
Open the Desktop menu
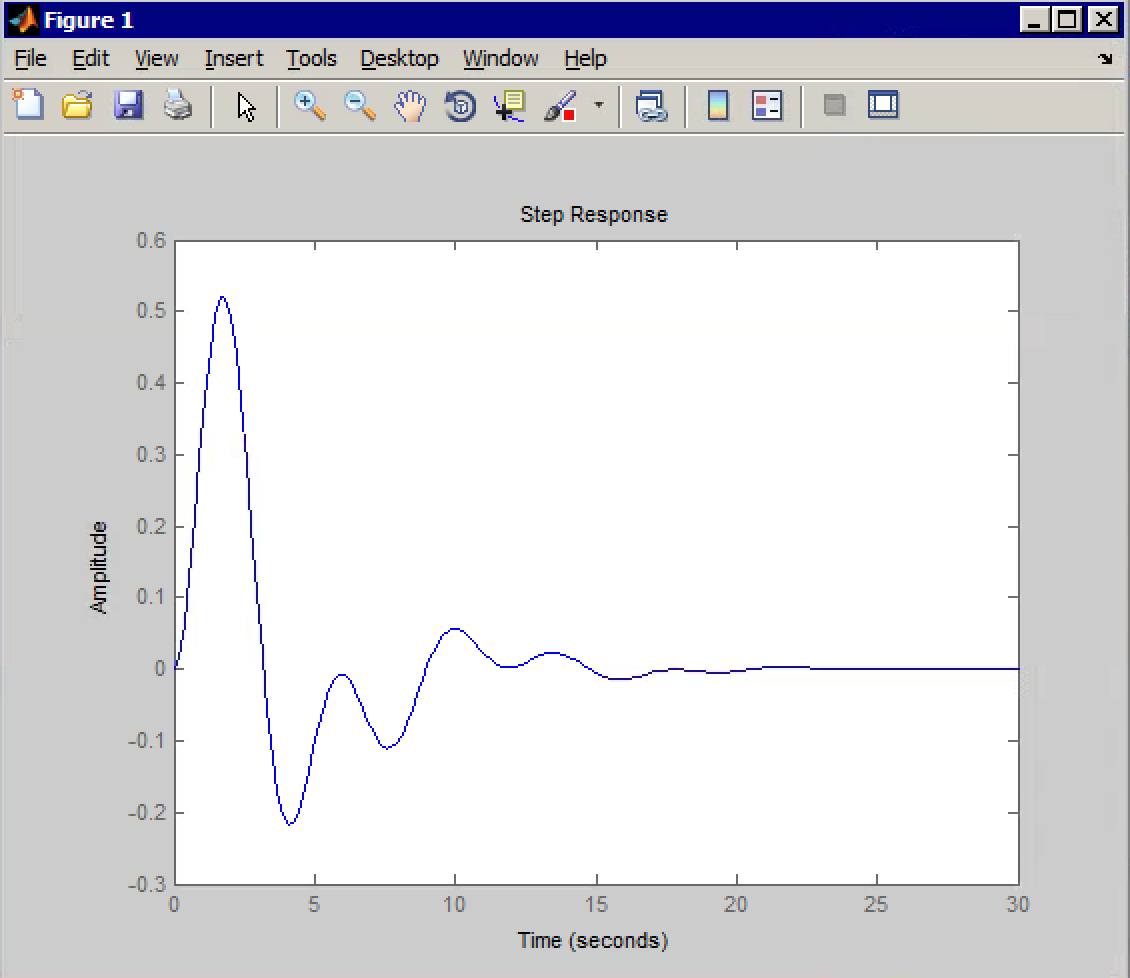click(x=400, y=59)
